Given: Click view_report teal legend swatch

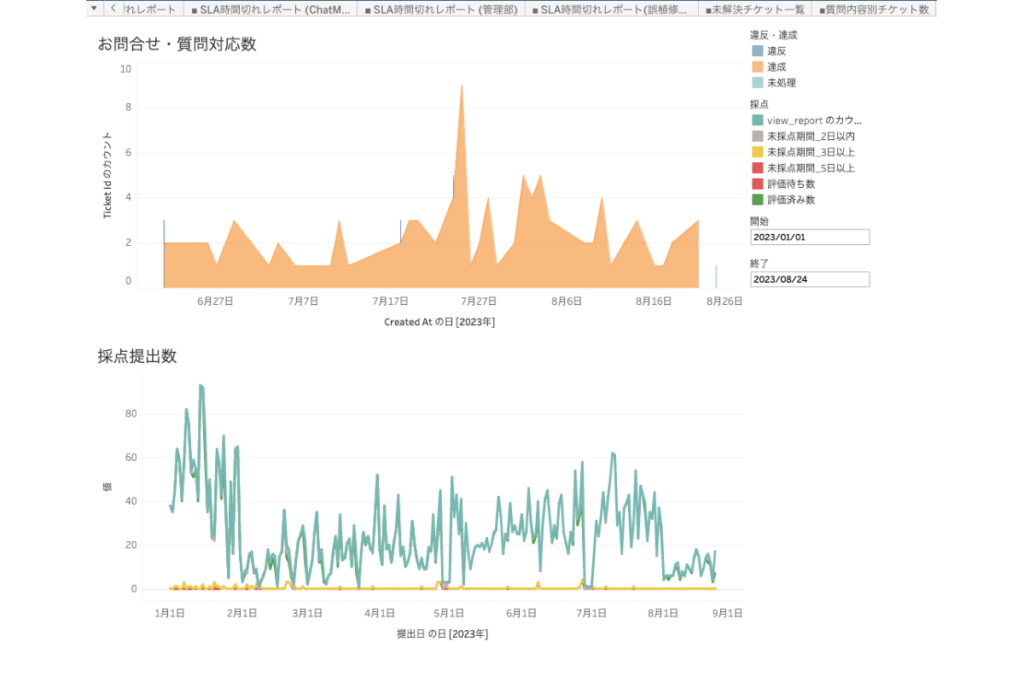Looking at the screenshot, I should 757,120.
